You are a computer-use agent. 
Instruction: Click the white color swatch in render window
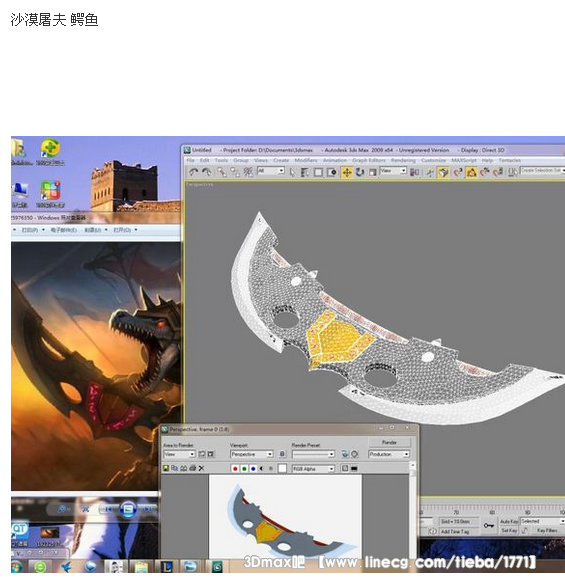point(282,469)
